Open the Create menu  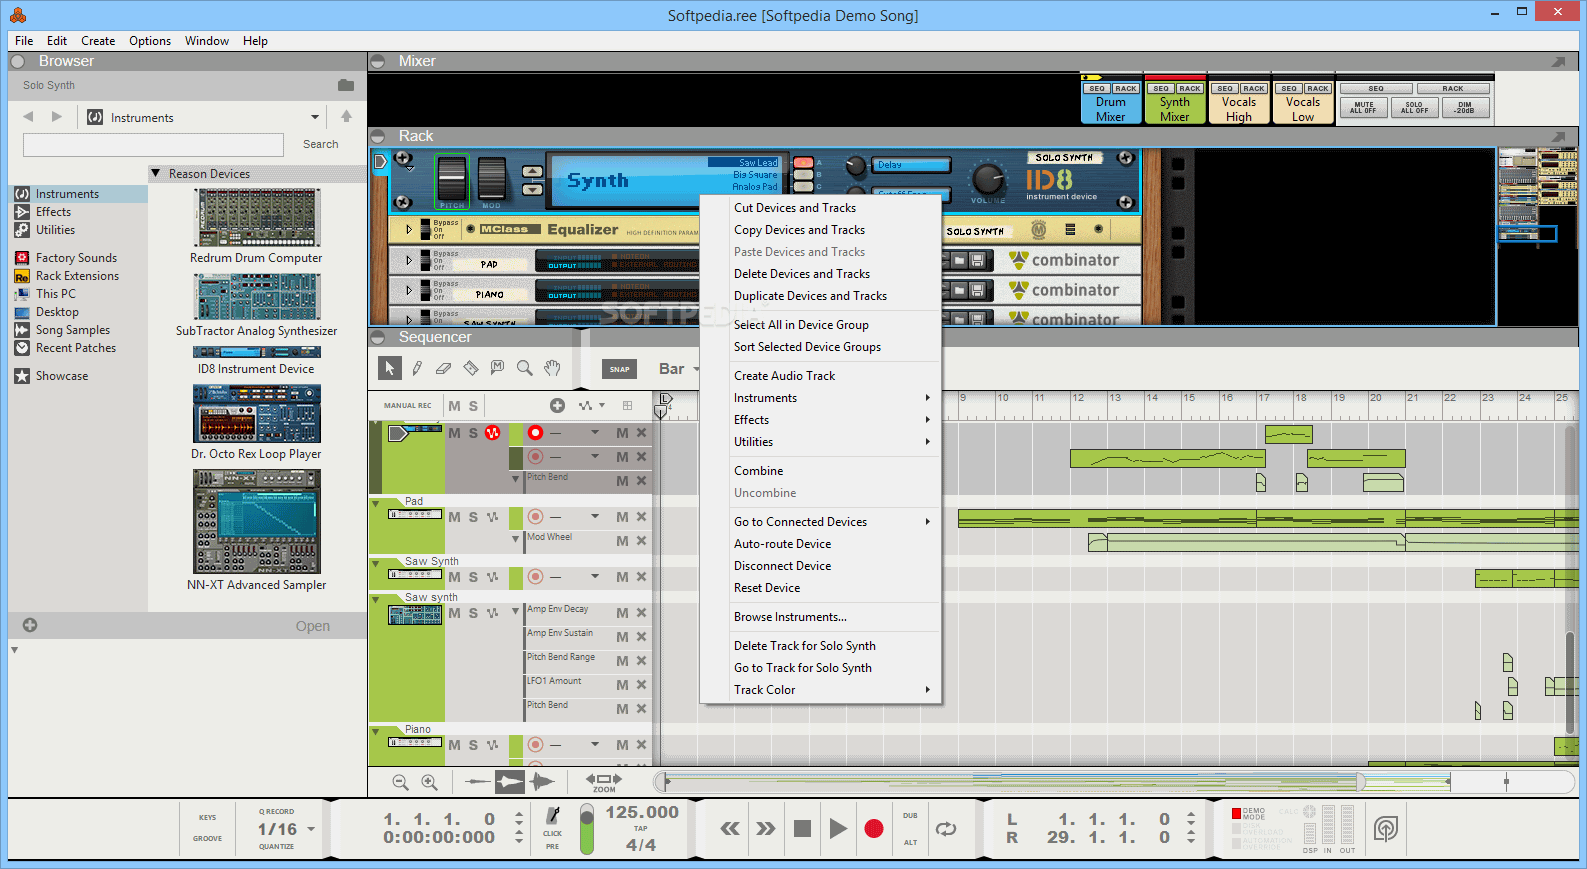point(98,41)
